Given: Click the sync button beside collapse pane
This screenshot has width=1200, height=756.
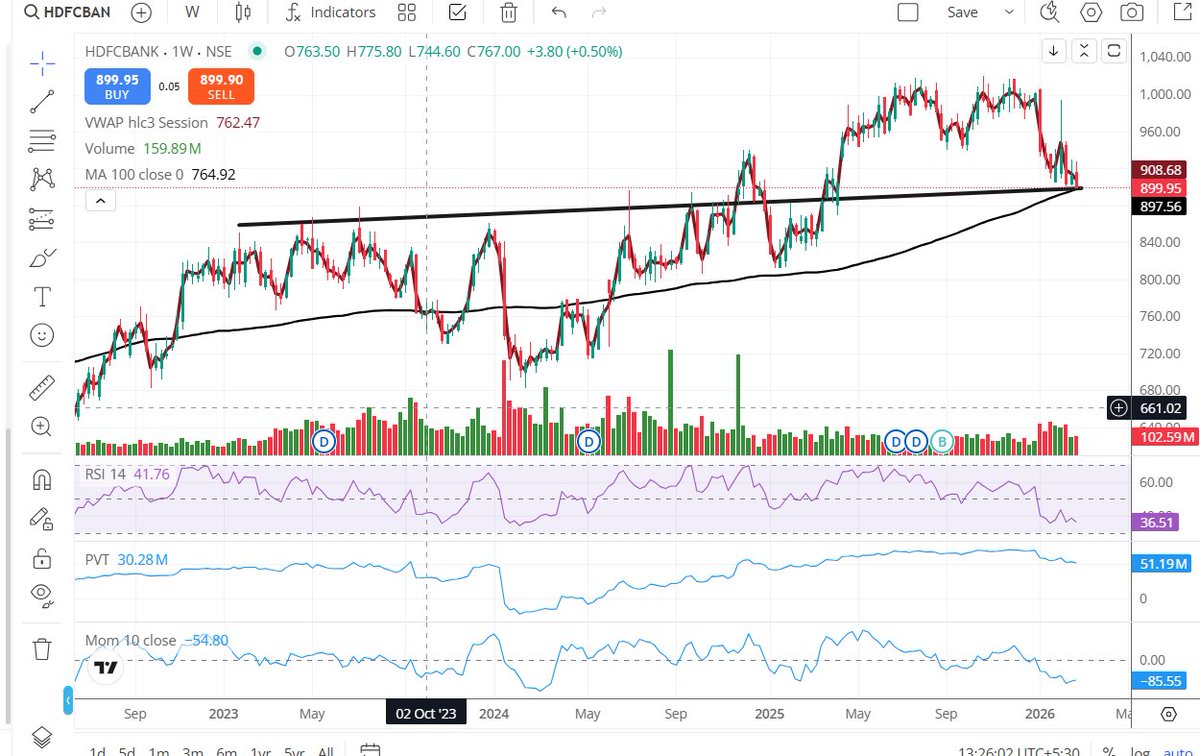Looking at the screenshot, I should [x=1114, y=50].
